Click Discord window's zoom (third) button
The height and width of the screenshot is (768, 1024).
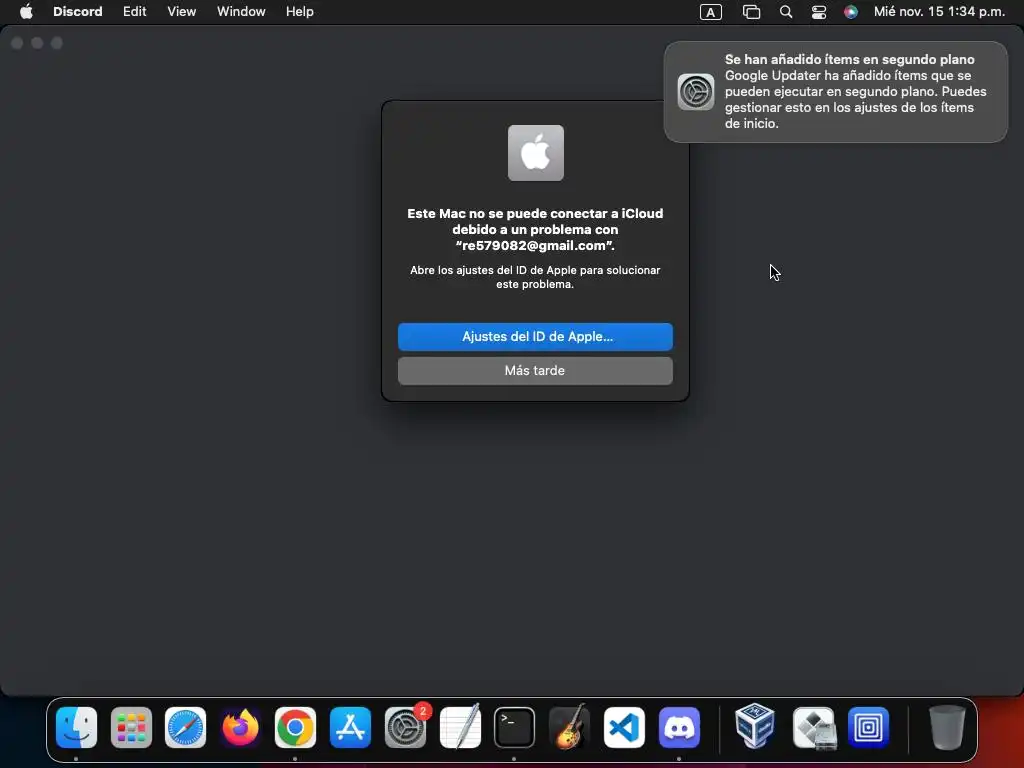[57, 43]
